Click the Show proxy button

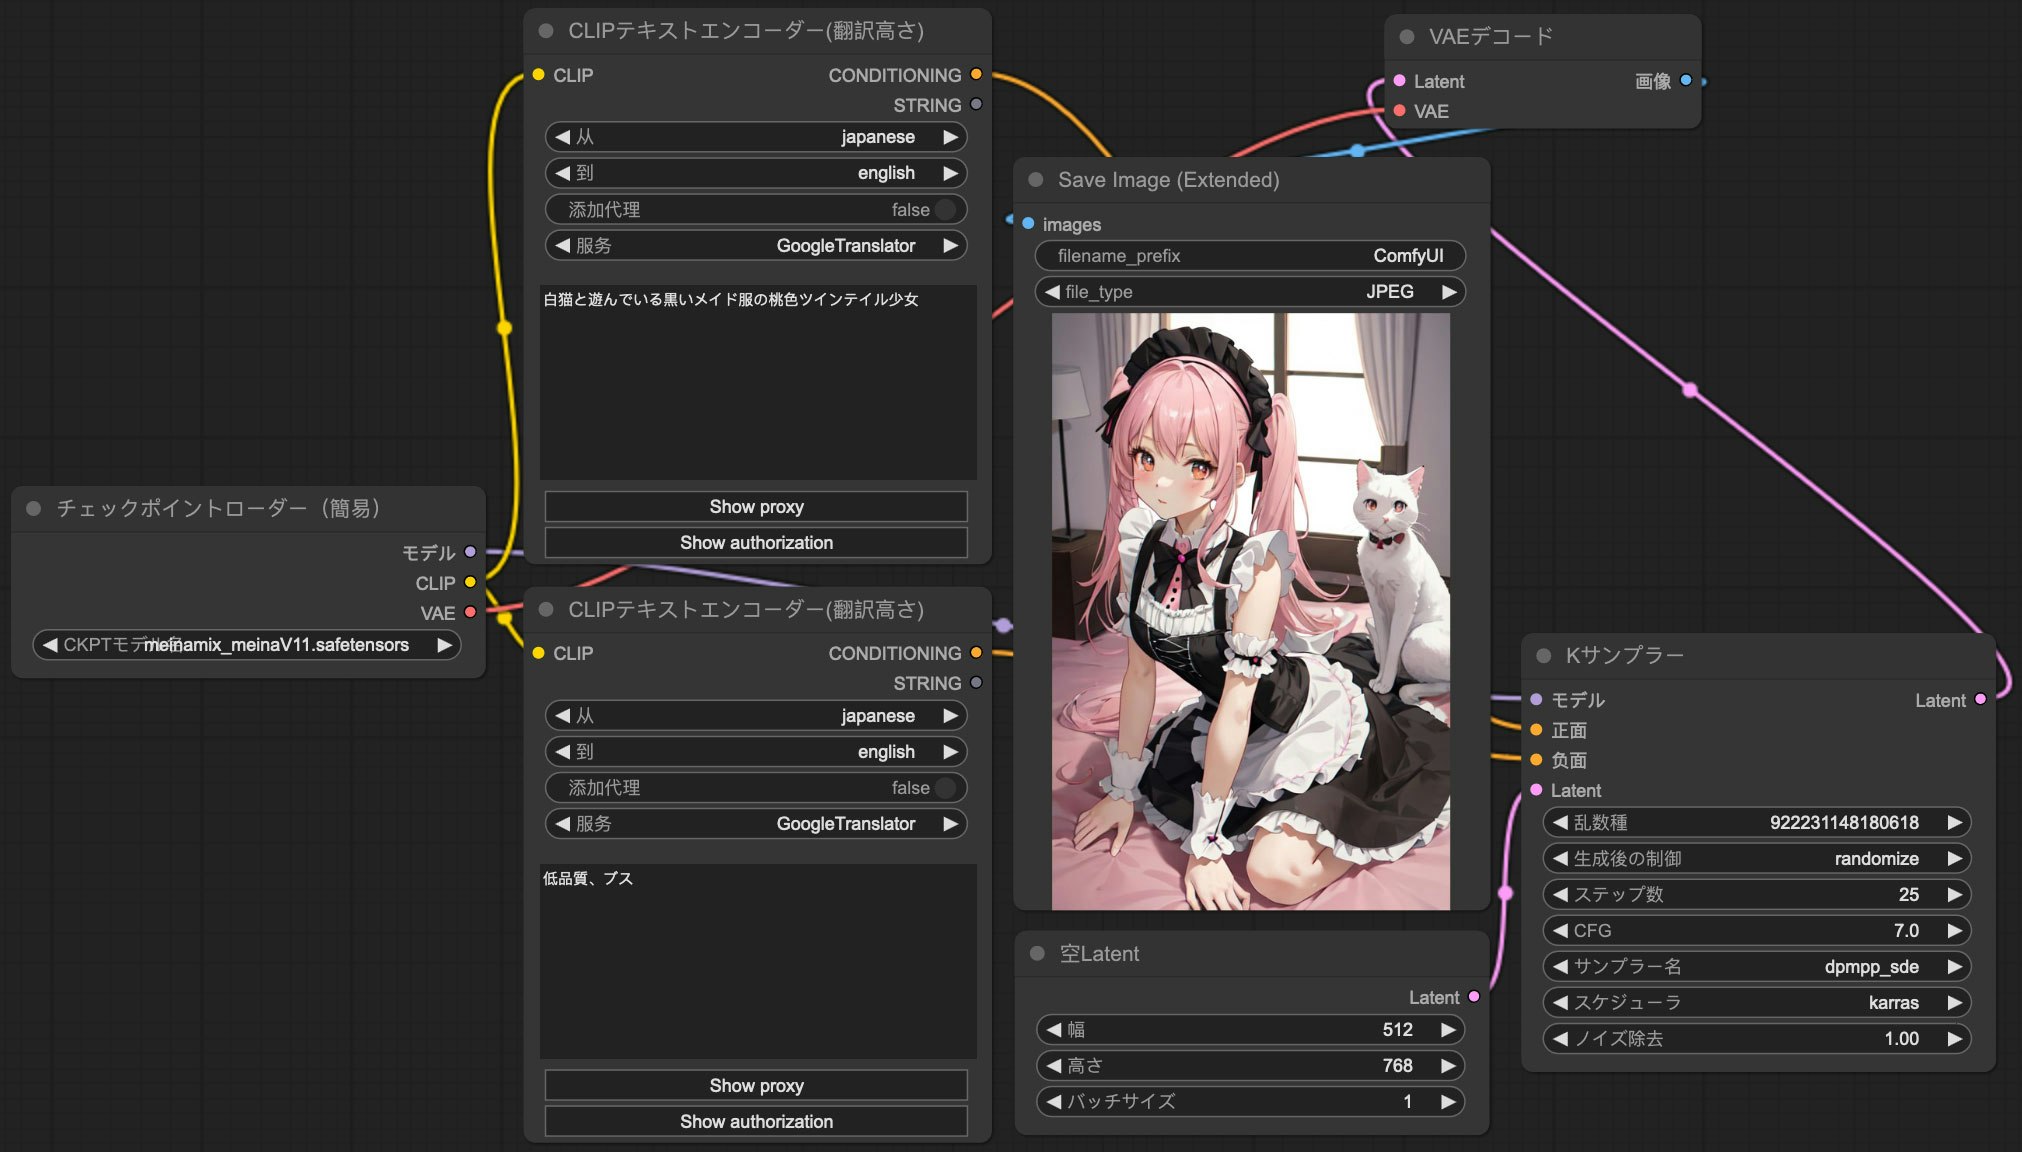[x=755, y=506]
